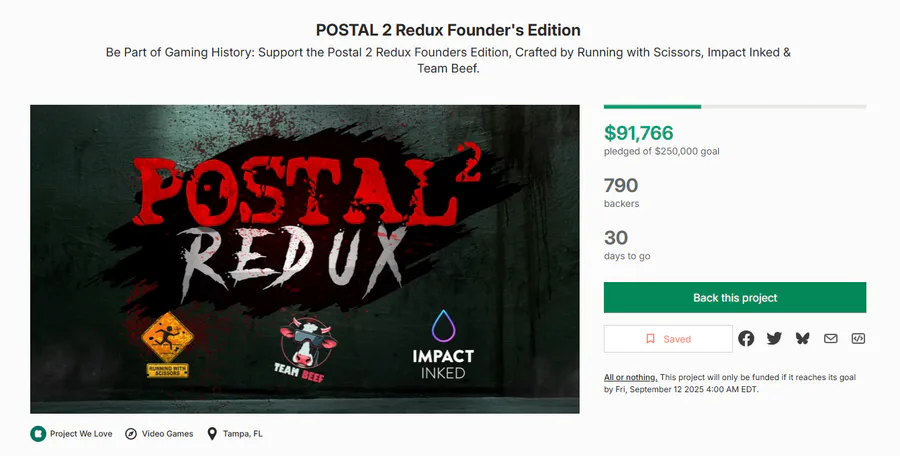Open the embed code icon
The width and height of the screenshot is (900, 456).
[858, 339]
